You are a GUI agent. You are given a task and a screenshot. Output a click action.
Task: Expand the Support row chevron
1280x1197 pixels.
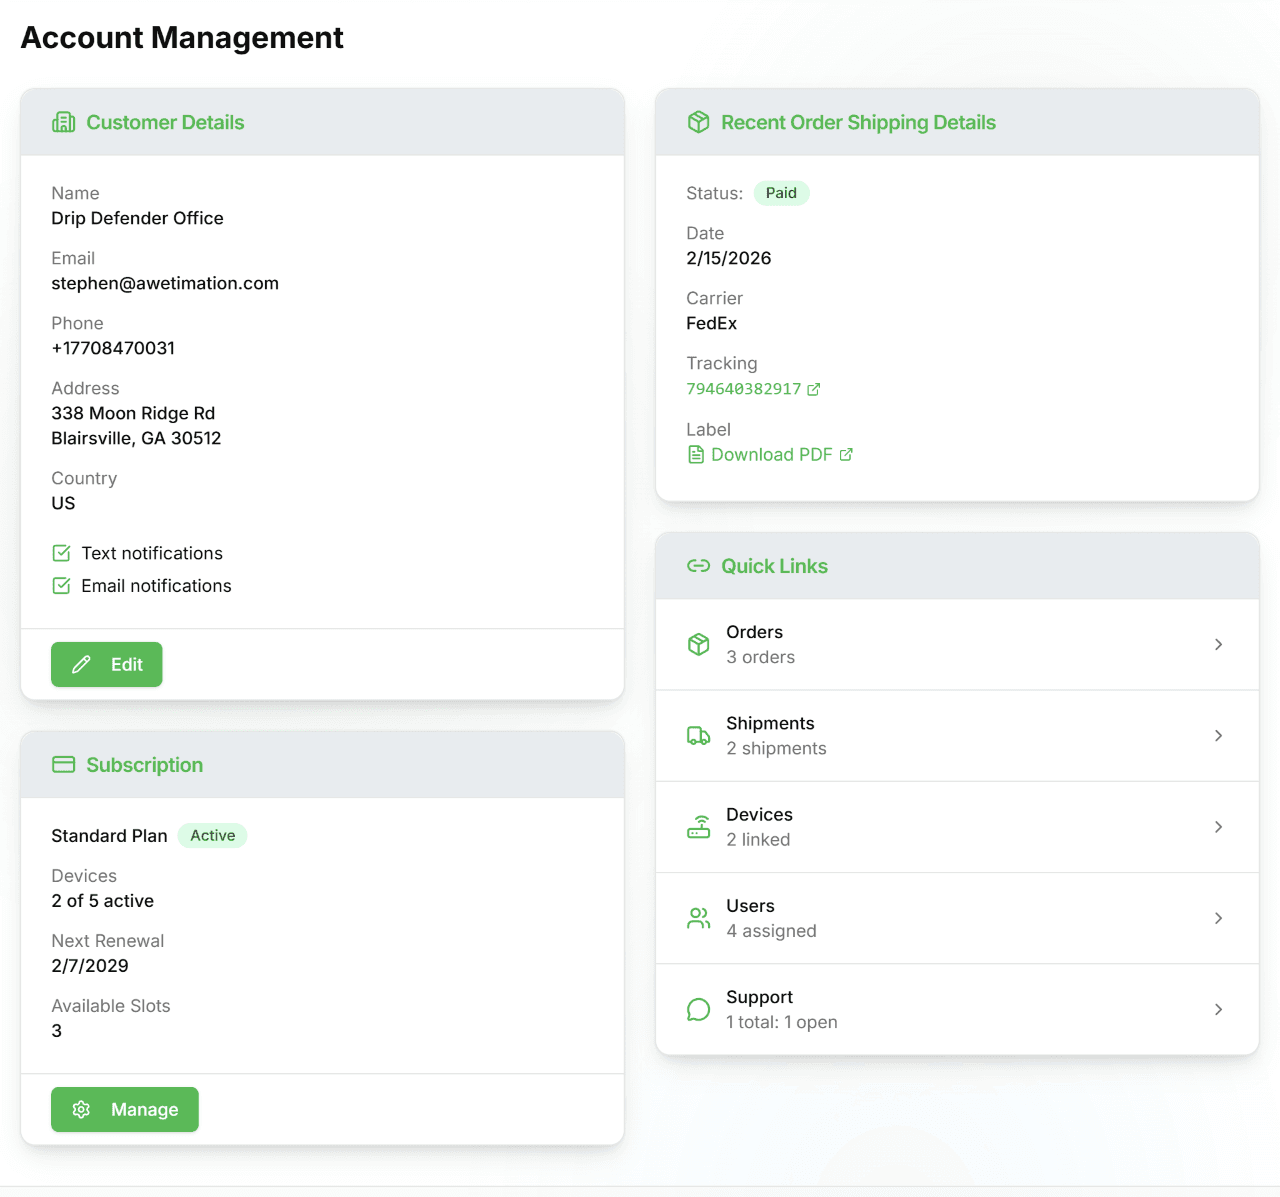1218,1009
